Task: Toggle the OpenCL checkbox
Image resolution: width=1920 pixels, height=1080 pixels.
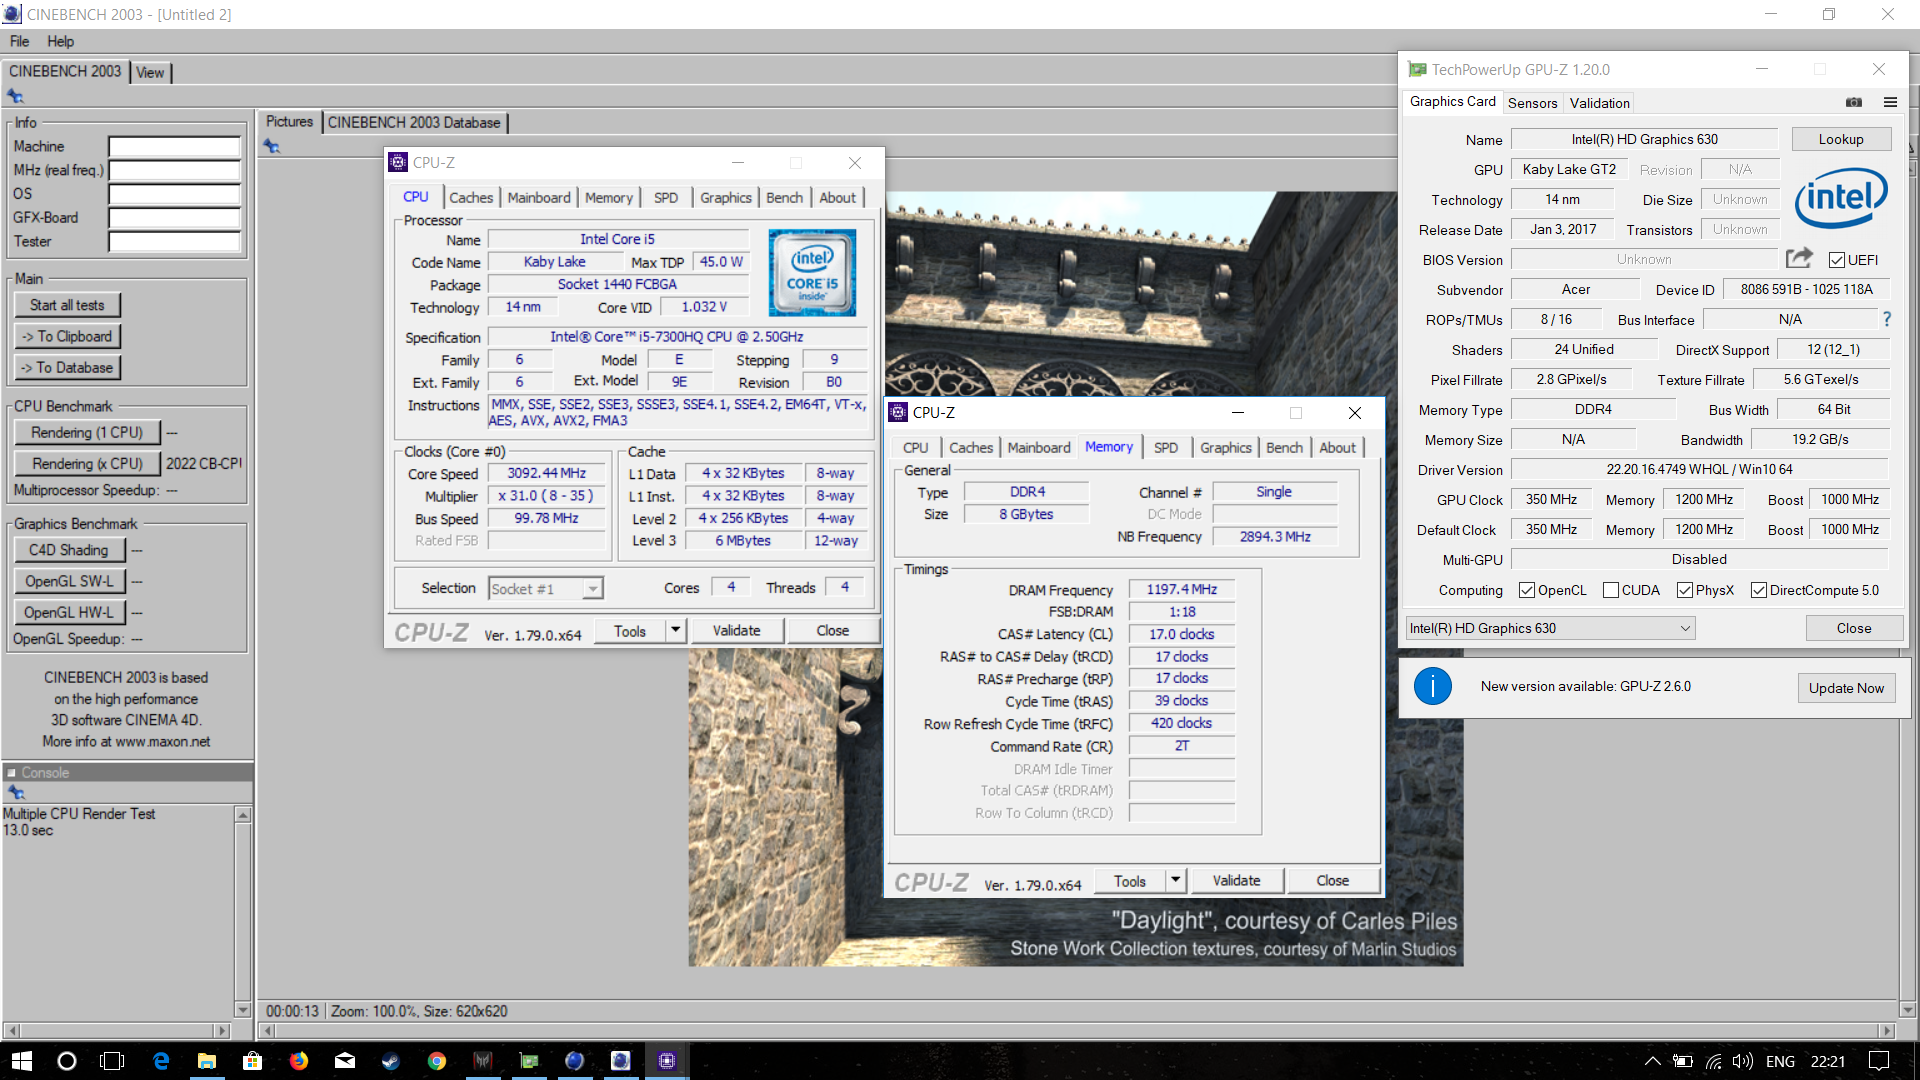Action: coord(1527,590)
